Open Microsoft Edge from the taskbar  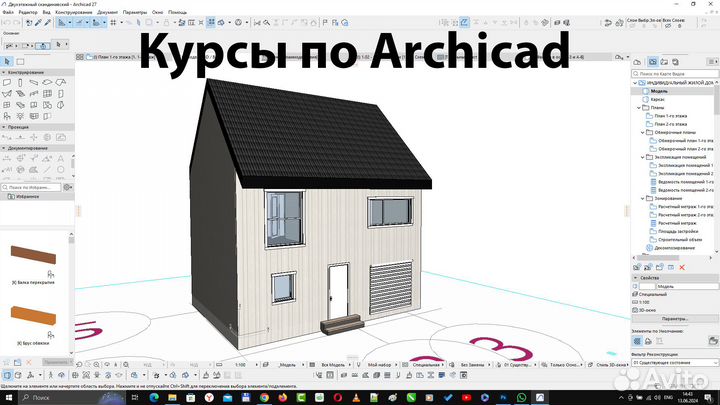pos(154,398)
